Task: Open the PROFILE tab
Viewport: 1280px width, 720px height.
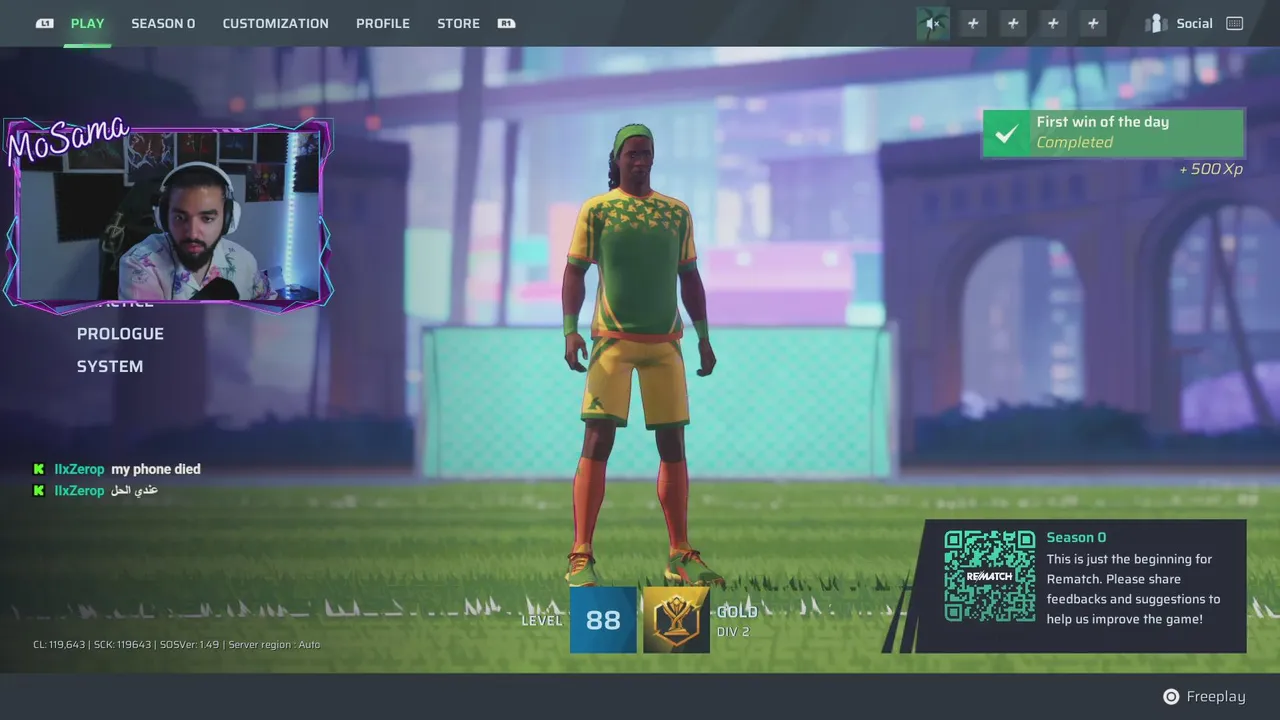Action: coord(383,23)
